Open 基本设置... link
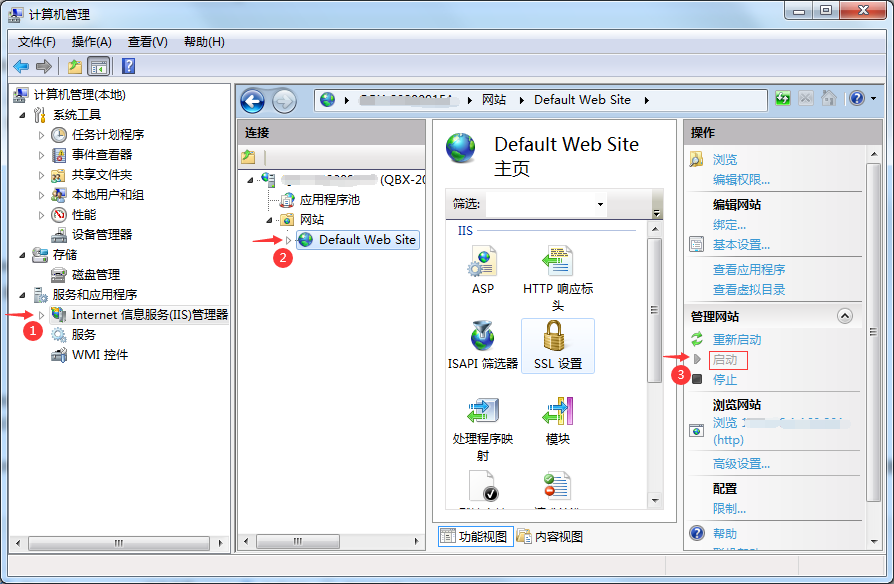This screenshot has height=584, width=894. click(741, 245)
